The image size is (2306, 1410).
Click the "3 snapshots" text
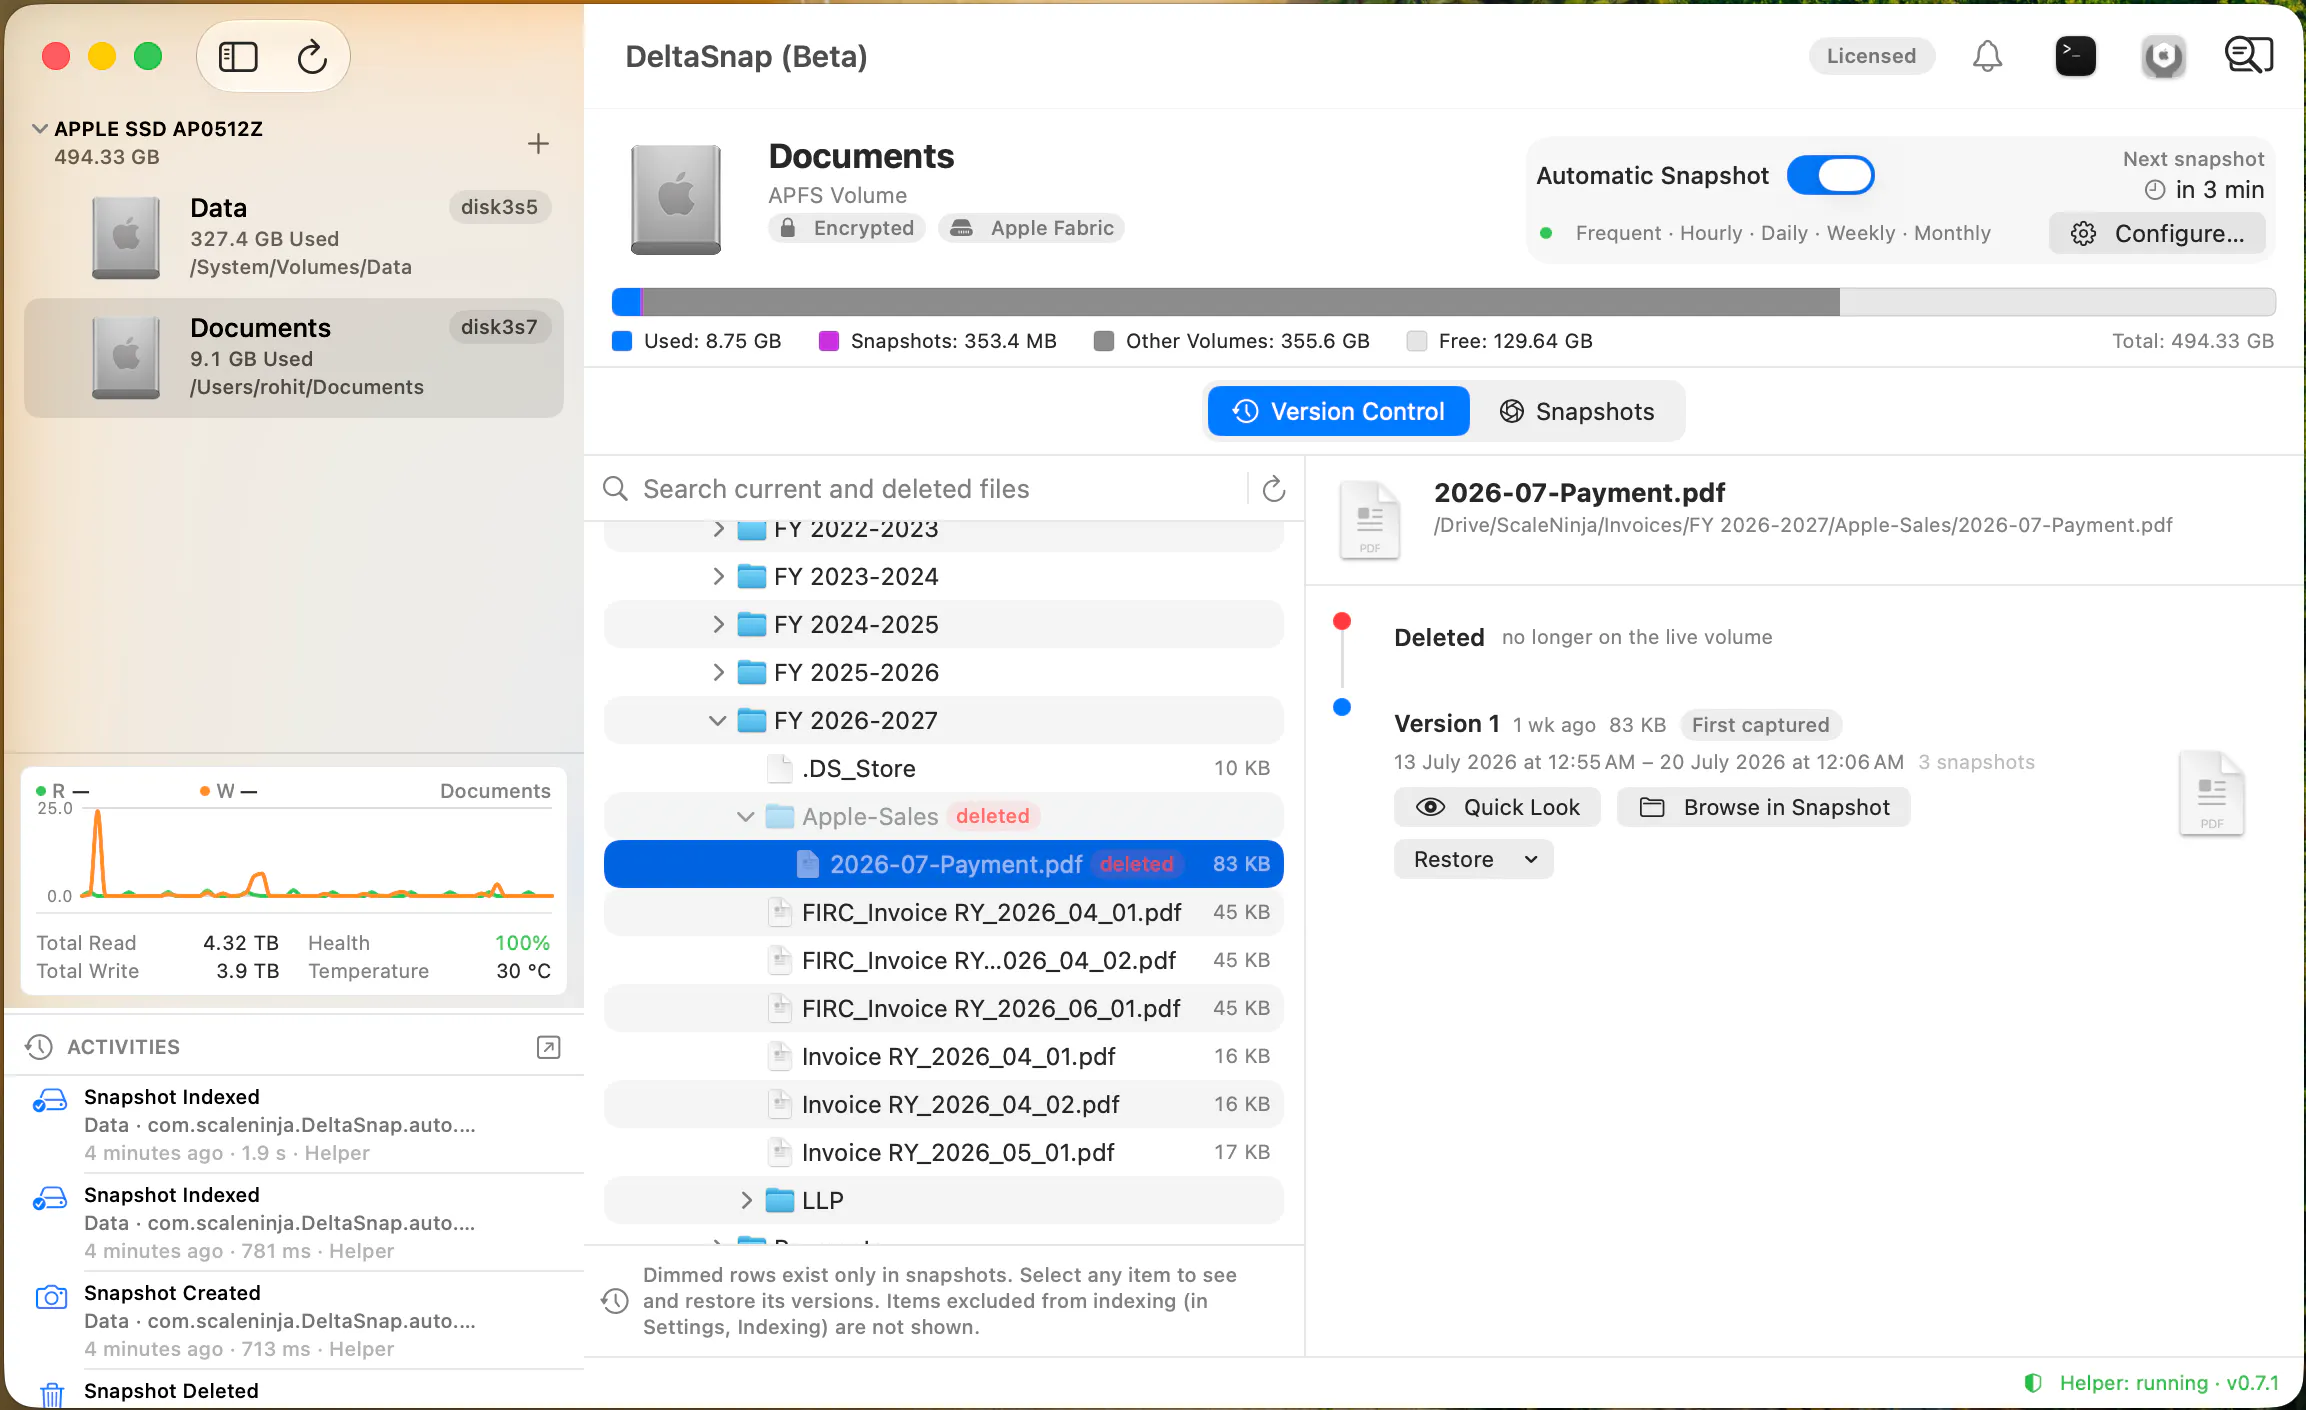click(1976, 762)
